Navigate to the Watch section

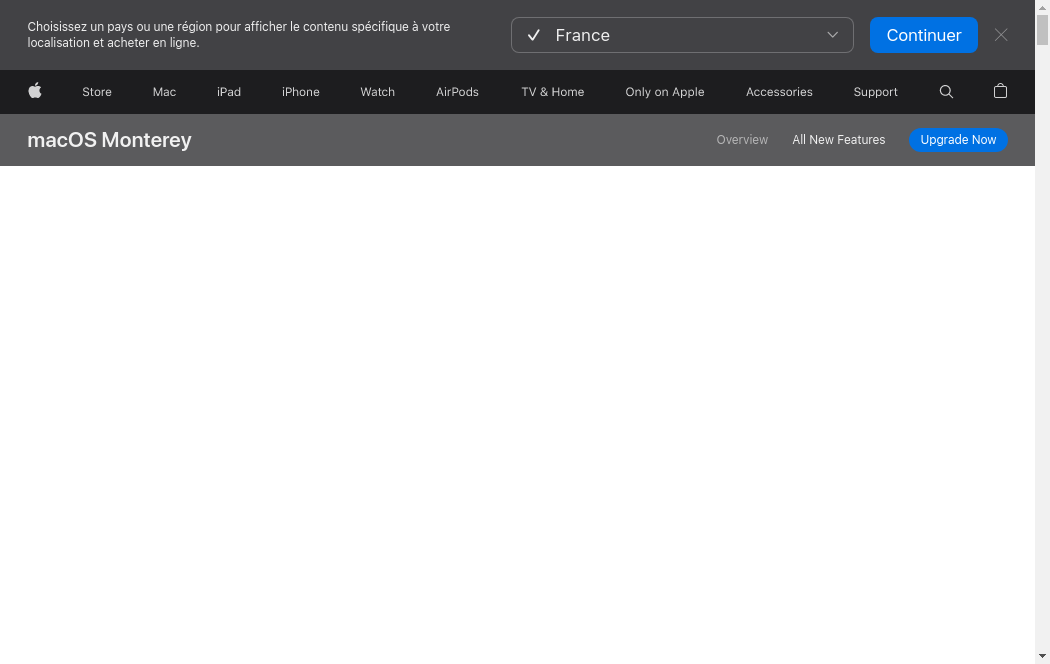[x=377, y=92]
